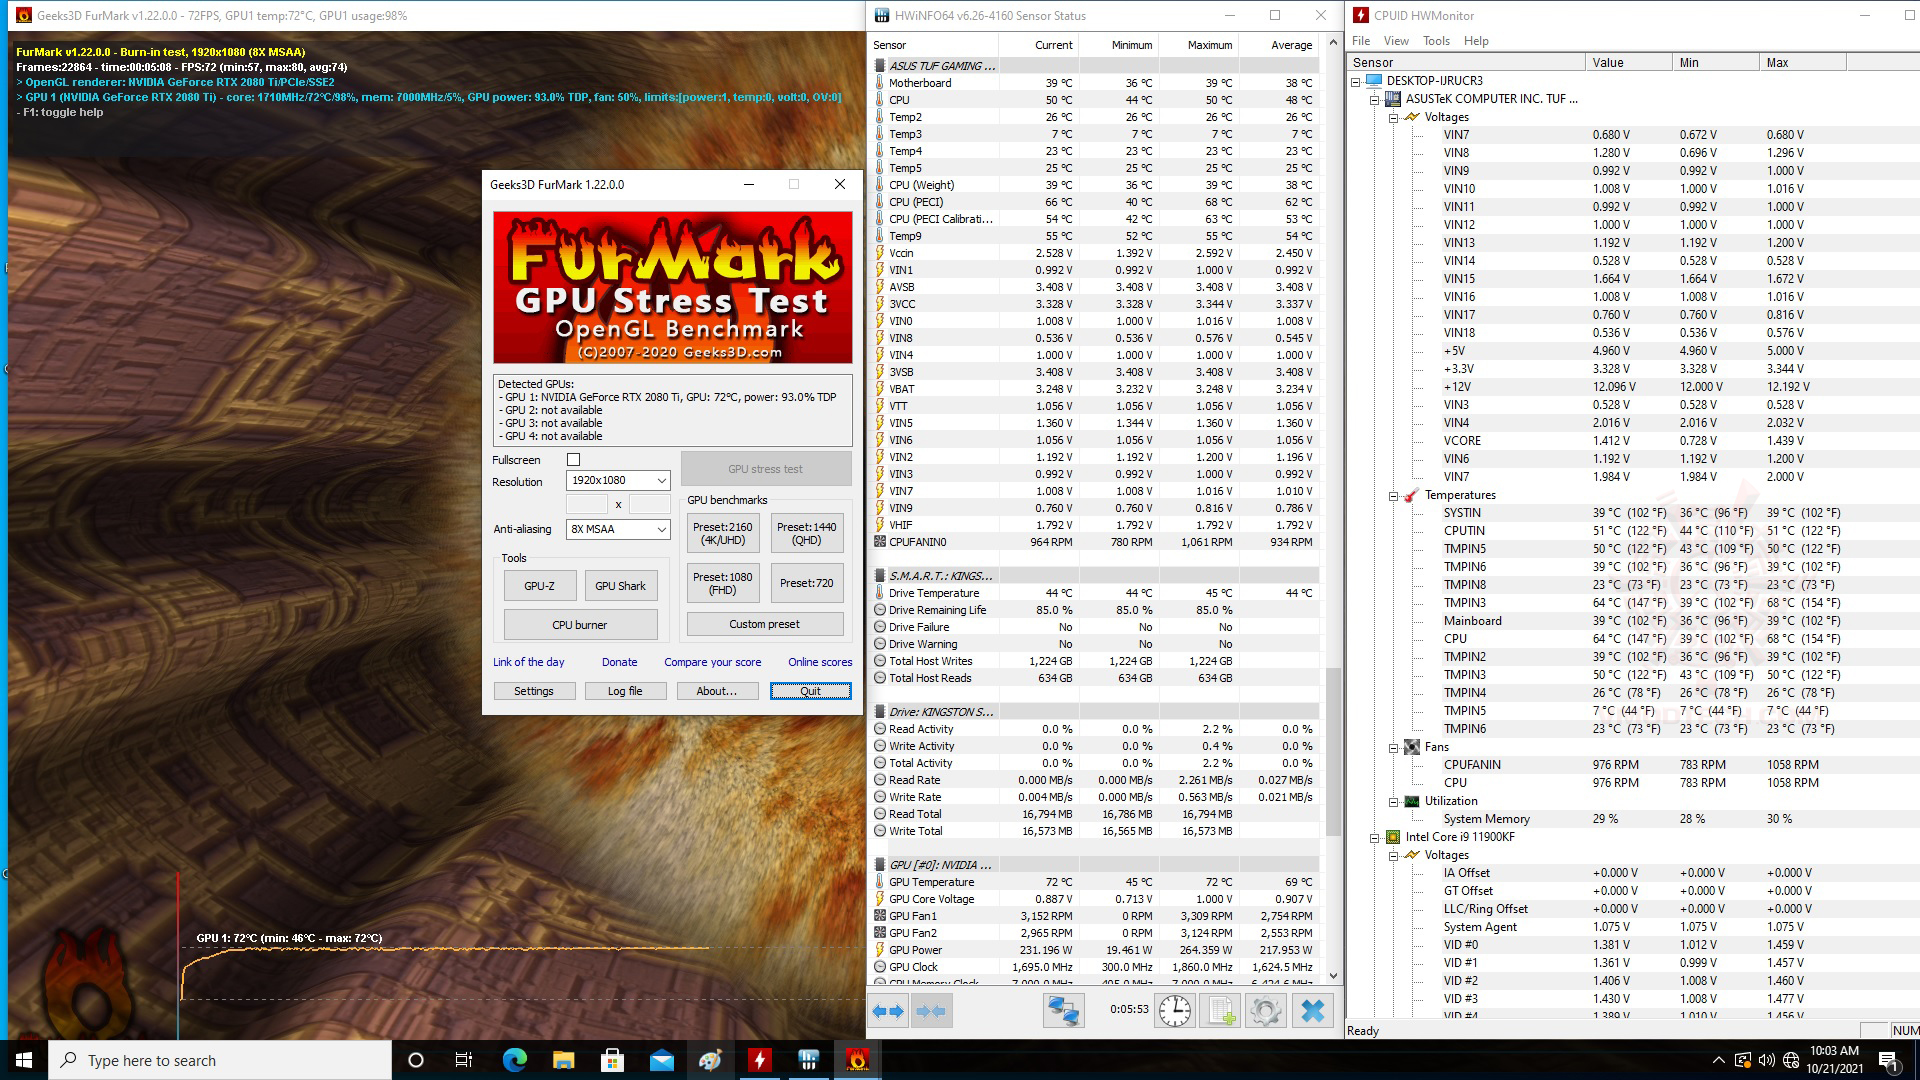Open HWiNFO sensor settings gear icon
1920x1080 pixels.
point(1265,1011)
